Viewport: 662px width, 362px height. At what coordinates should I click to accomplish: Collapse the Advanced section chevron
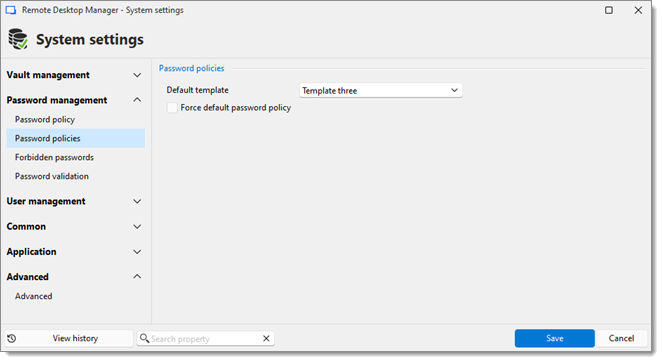tap(137, 277)
